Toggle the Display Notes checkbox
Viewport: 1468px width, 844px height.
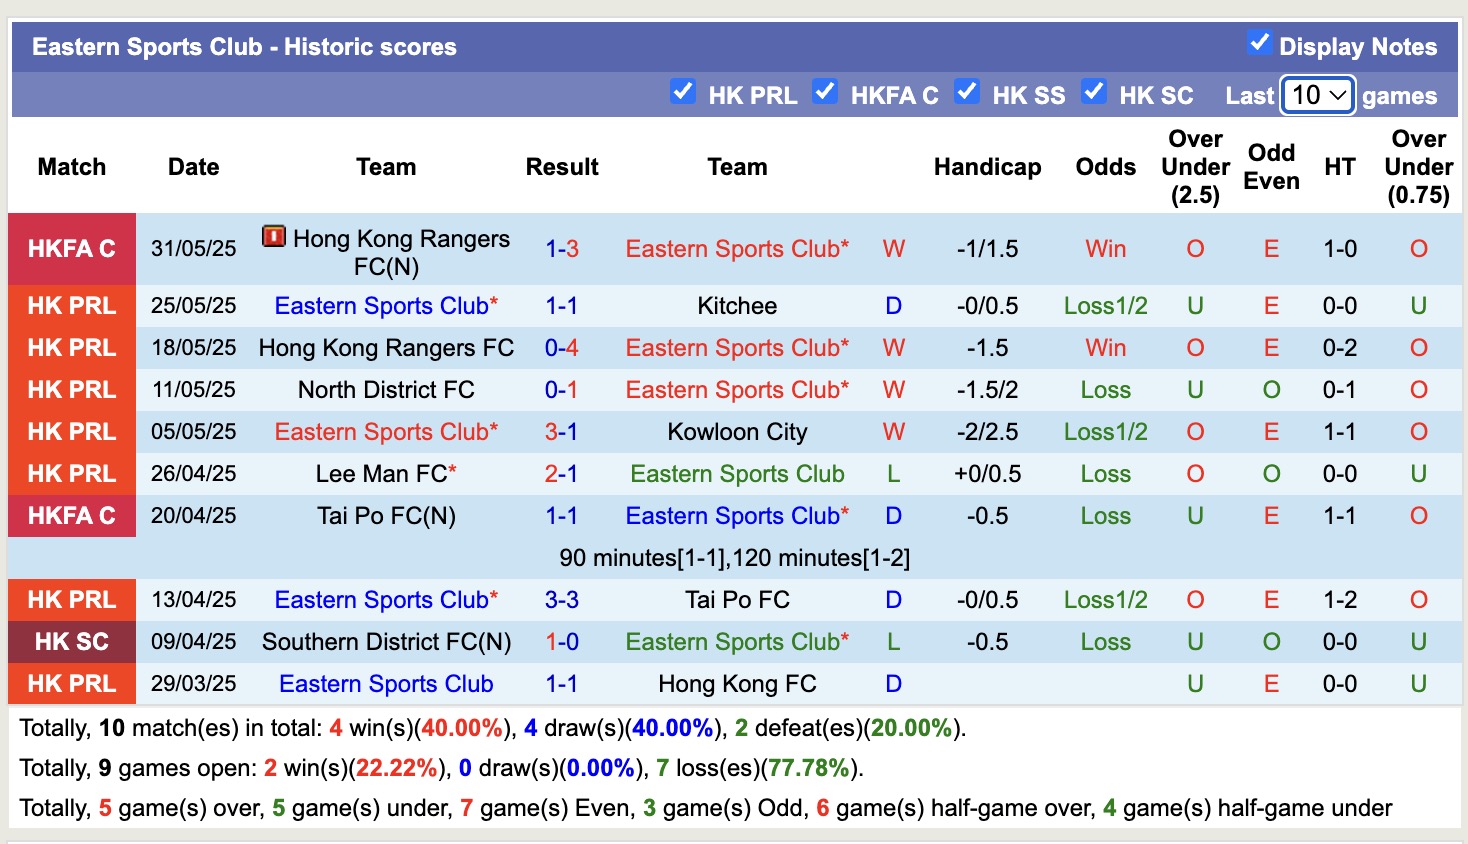[x=1259, y=43]
